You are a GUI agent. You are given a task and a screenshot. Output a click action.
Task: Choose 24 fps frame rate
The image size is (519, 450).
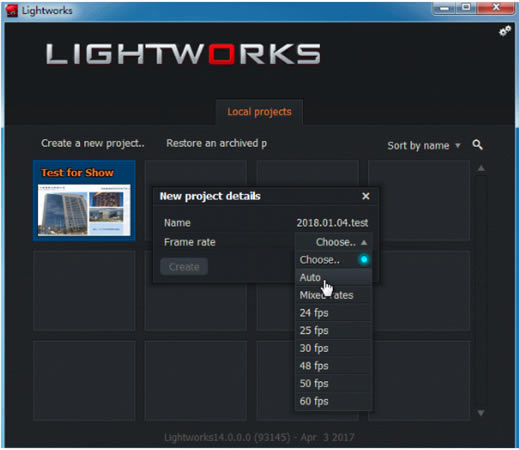click(x=334, y=313)
